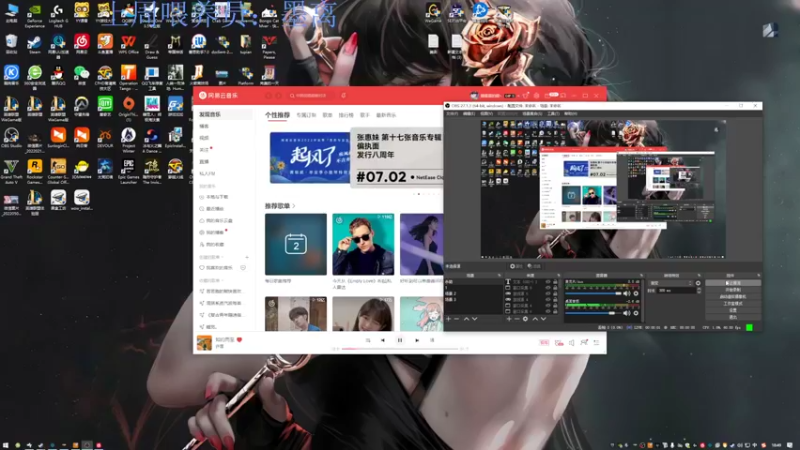Click 退出 button in OBS controls

coord(733,317)
